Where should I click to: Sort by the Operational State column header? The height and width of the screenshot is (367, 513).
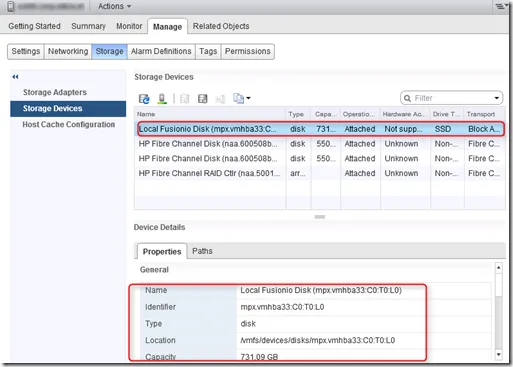click(360, 114)
